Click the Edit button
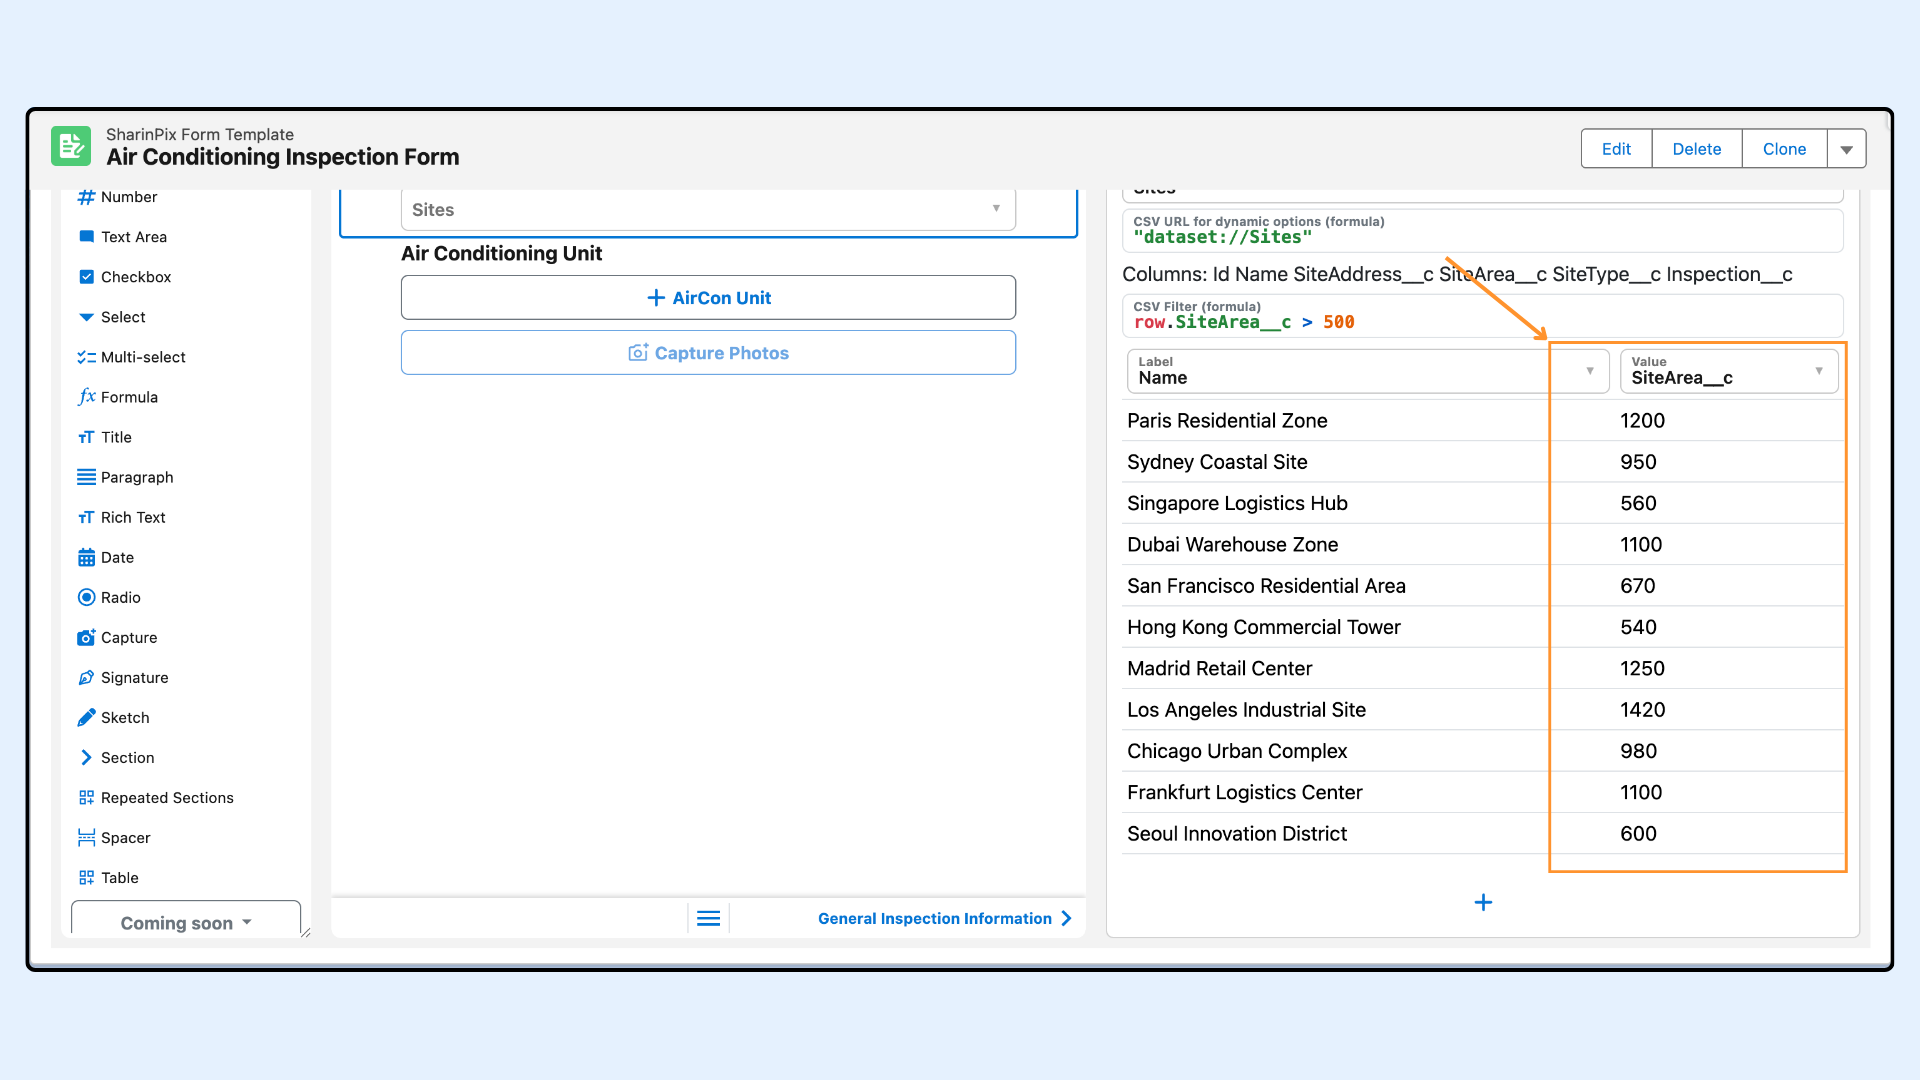Image resolution: width=1920 pixels, height=1080 pixels. tap(1616, 149)
